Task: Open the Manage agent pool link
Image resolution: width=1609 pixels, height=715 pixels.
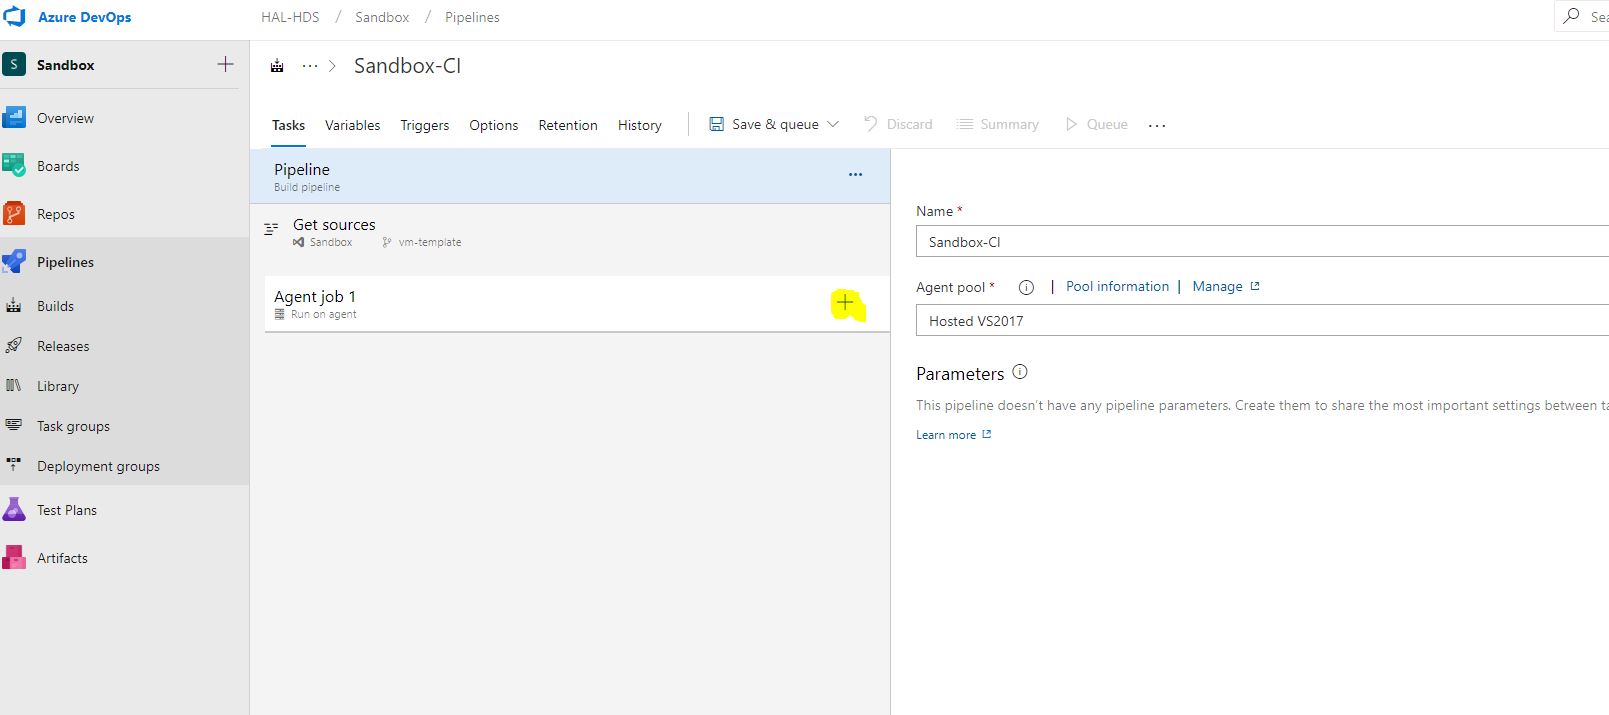Action: tap(1226, 286)
